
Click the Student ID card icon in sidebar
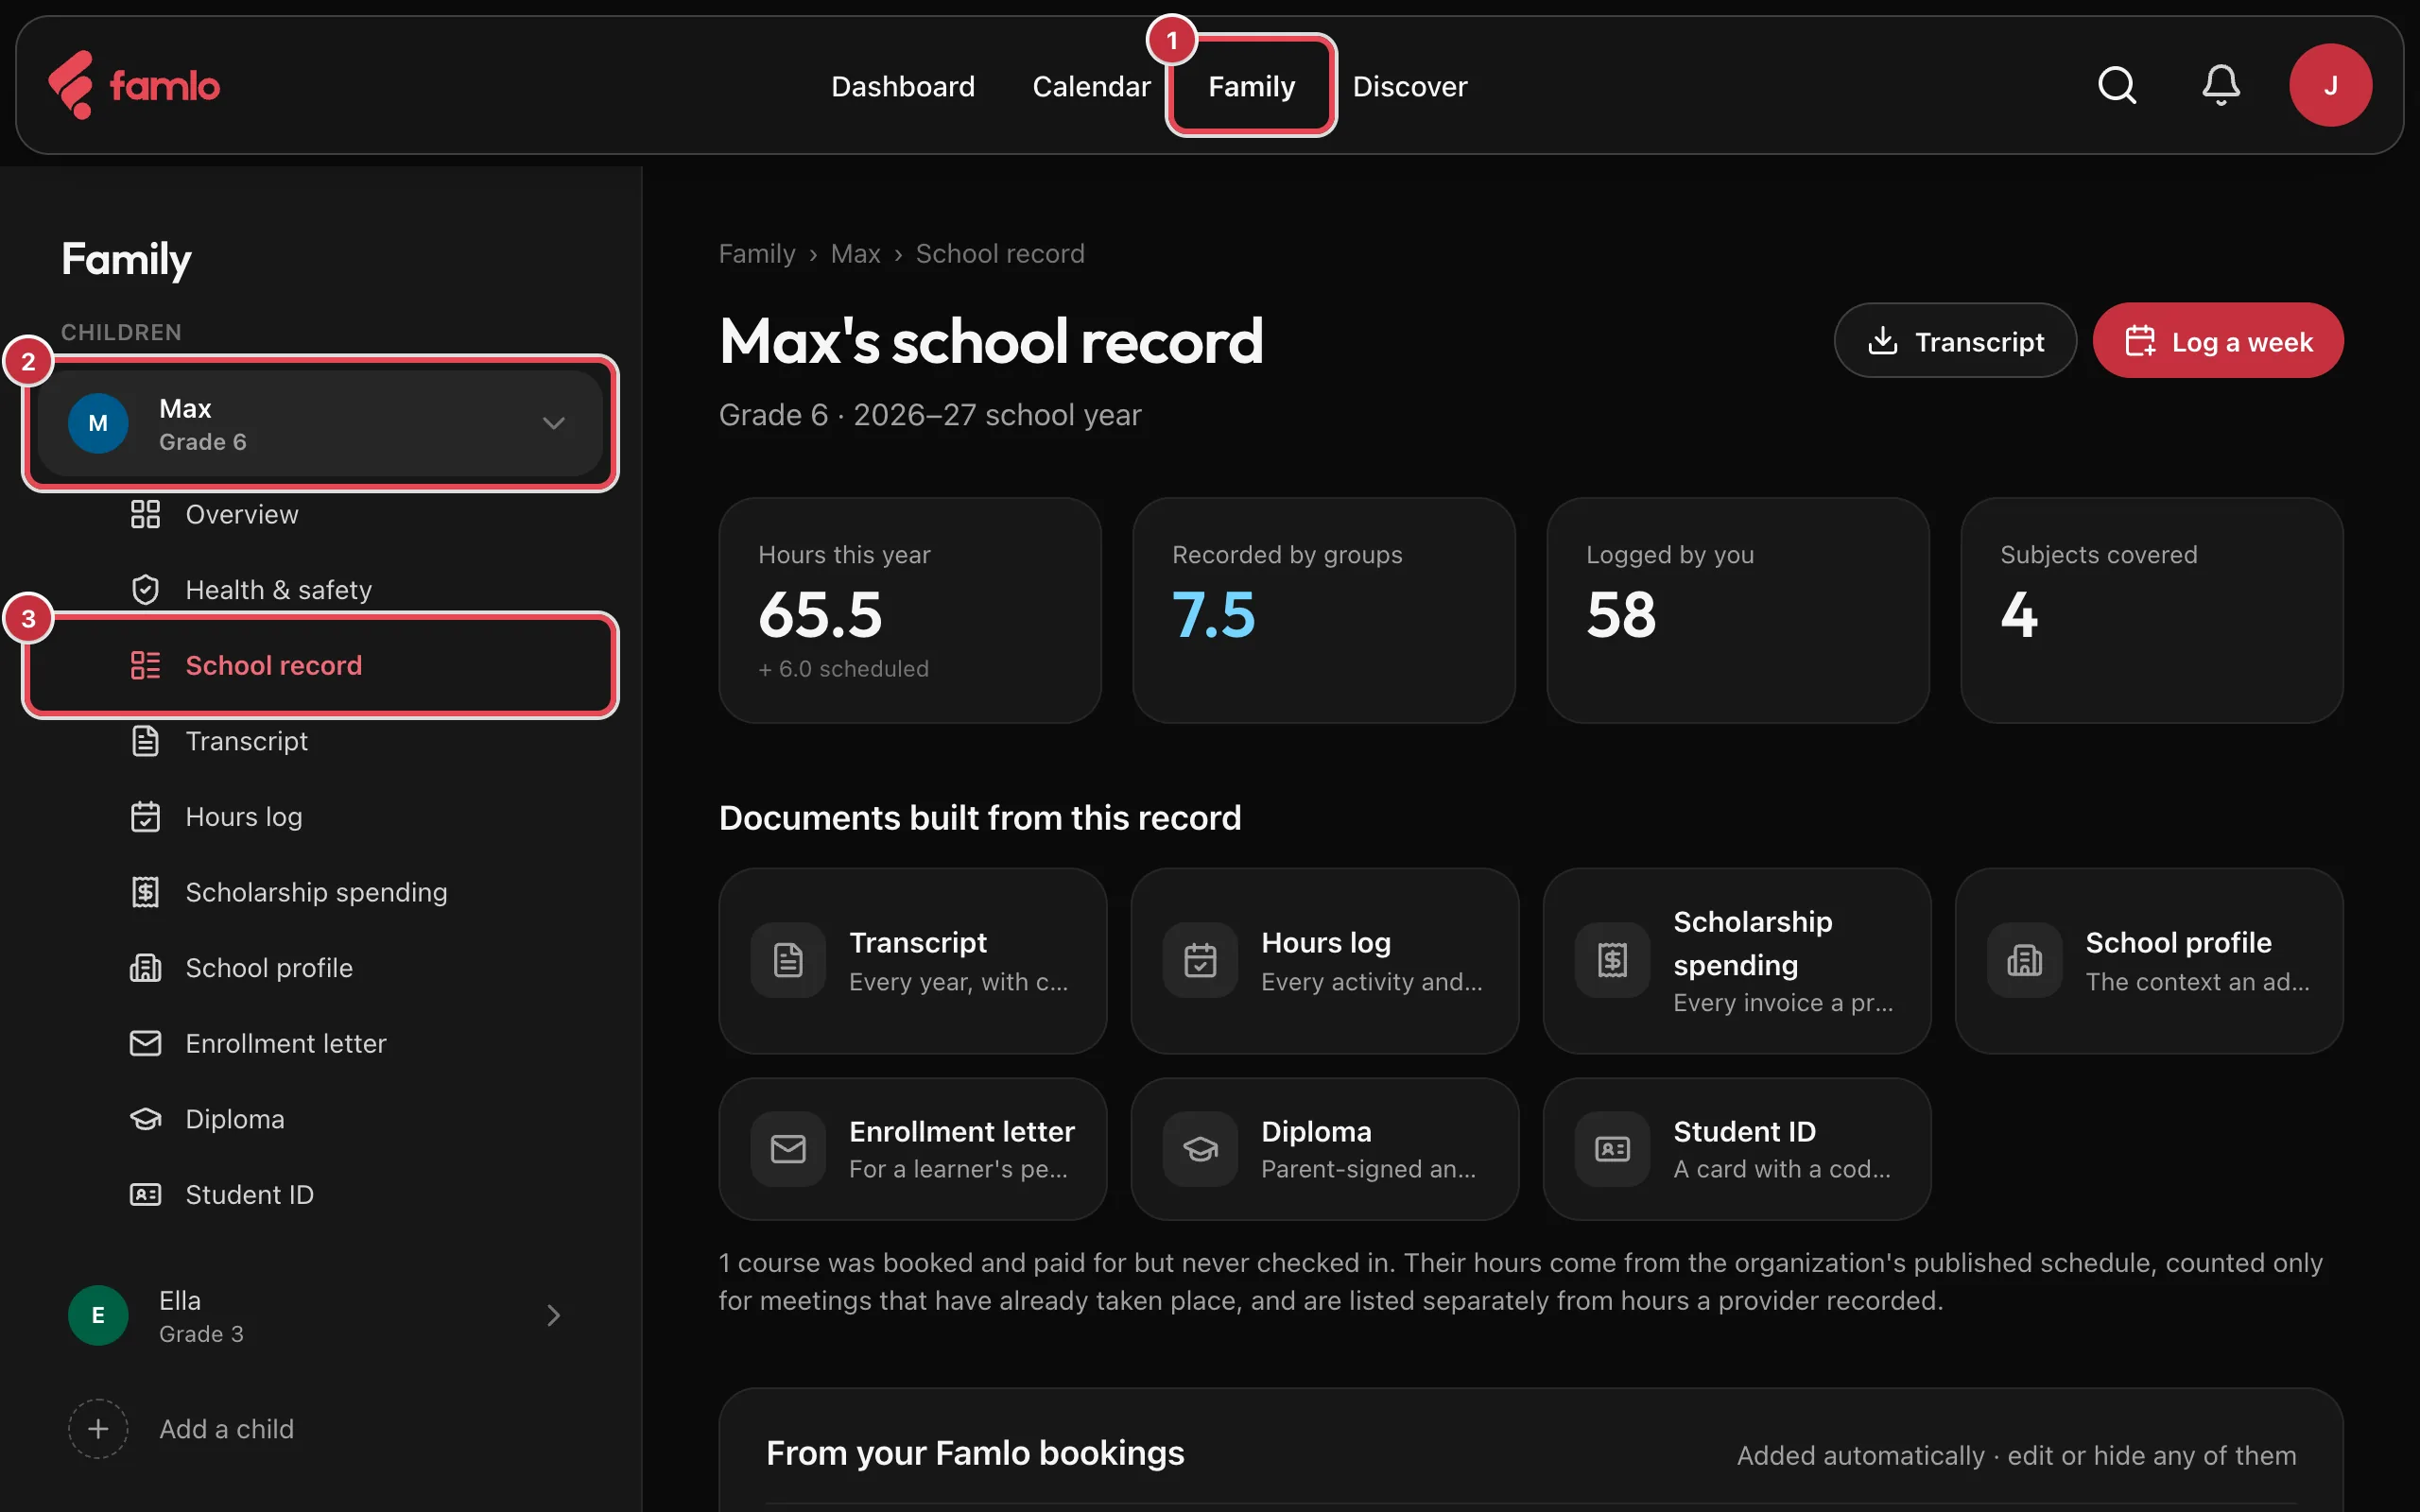pos(145,1194)
